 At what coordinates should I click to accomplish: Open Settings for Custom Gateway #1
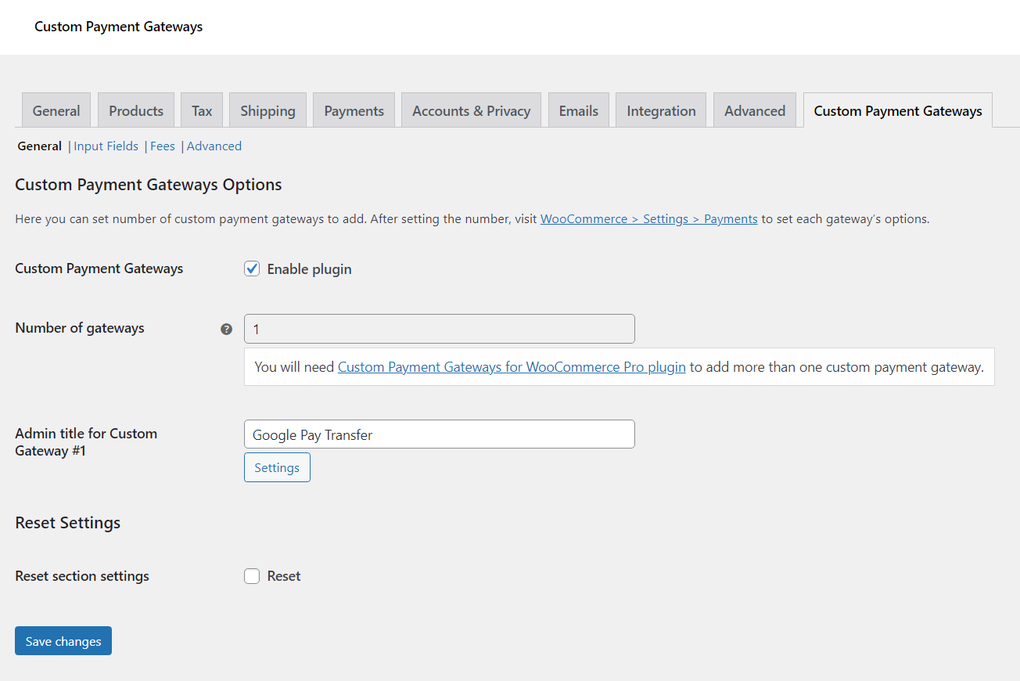[277, 467]
